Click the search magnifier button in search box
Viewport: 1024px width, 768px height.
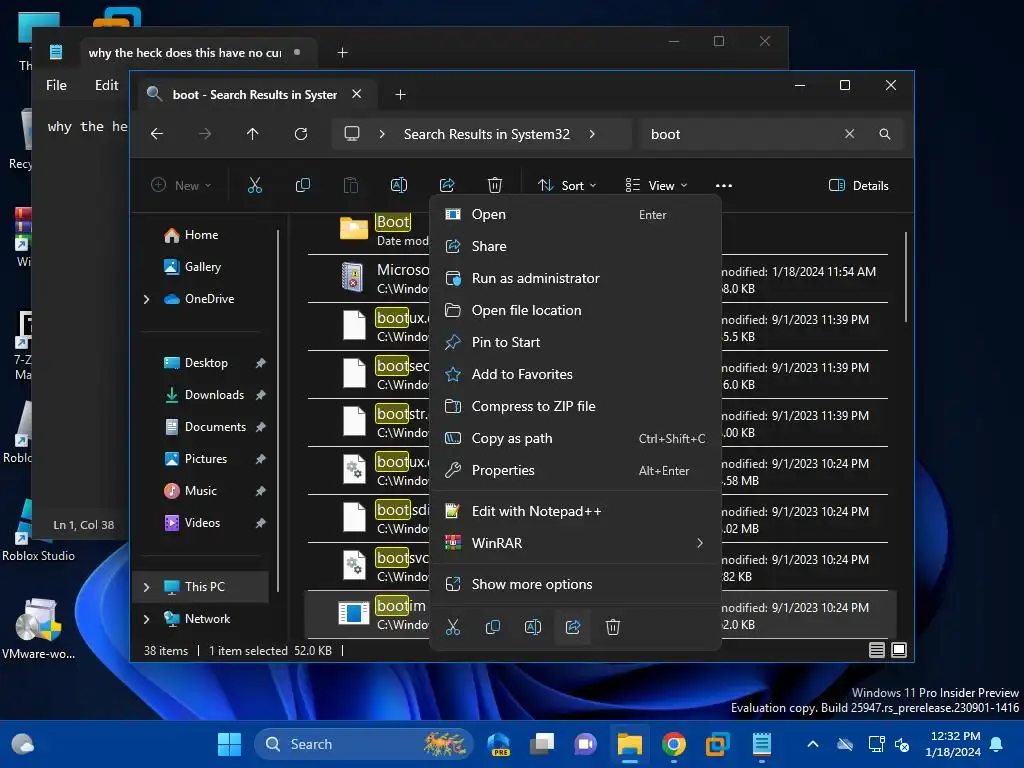coord(885,134)
